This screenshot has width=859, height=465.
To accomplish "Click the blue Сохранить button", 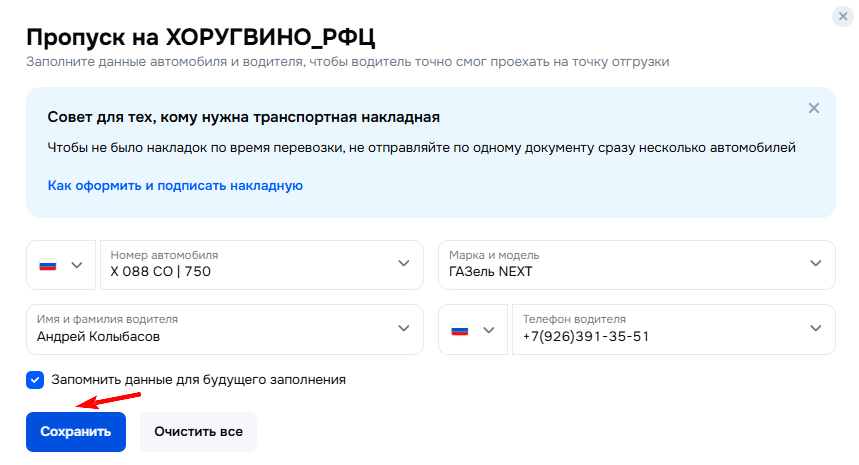I will click(x=76, y=432).
